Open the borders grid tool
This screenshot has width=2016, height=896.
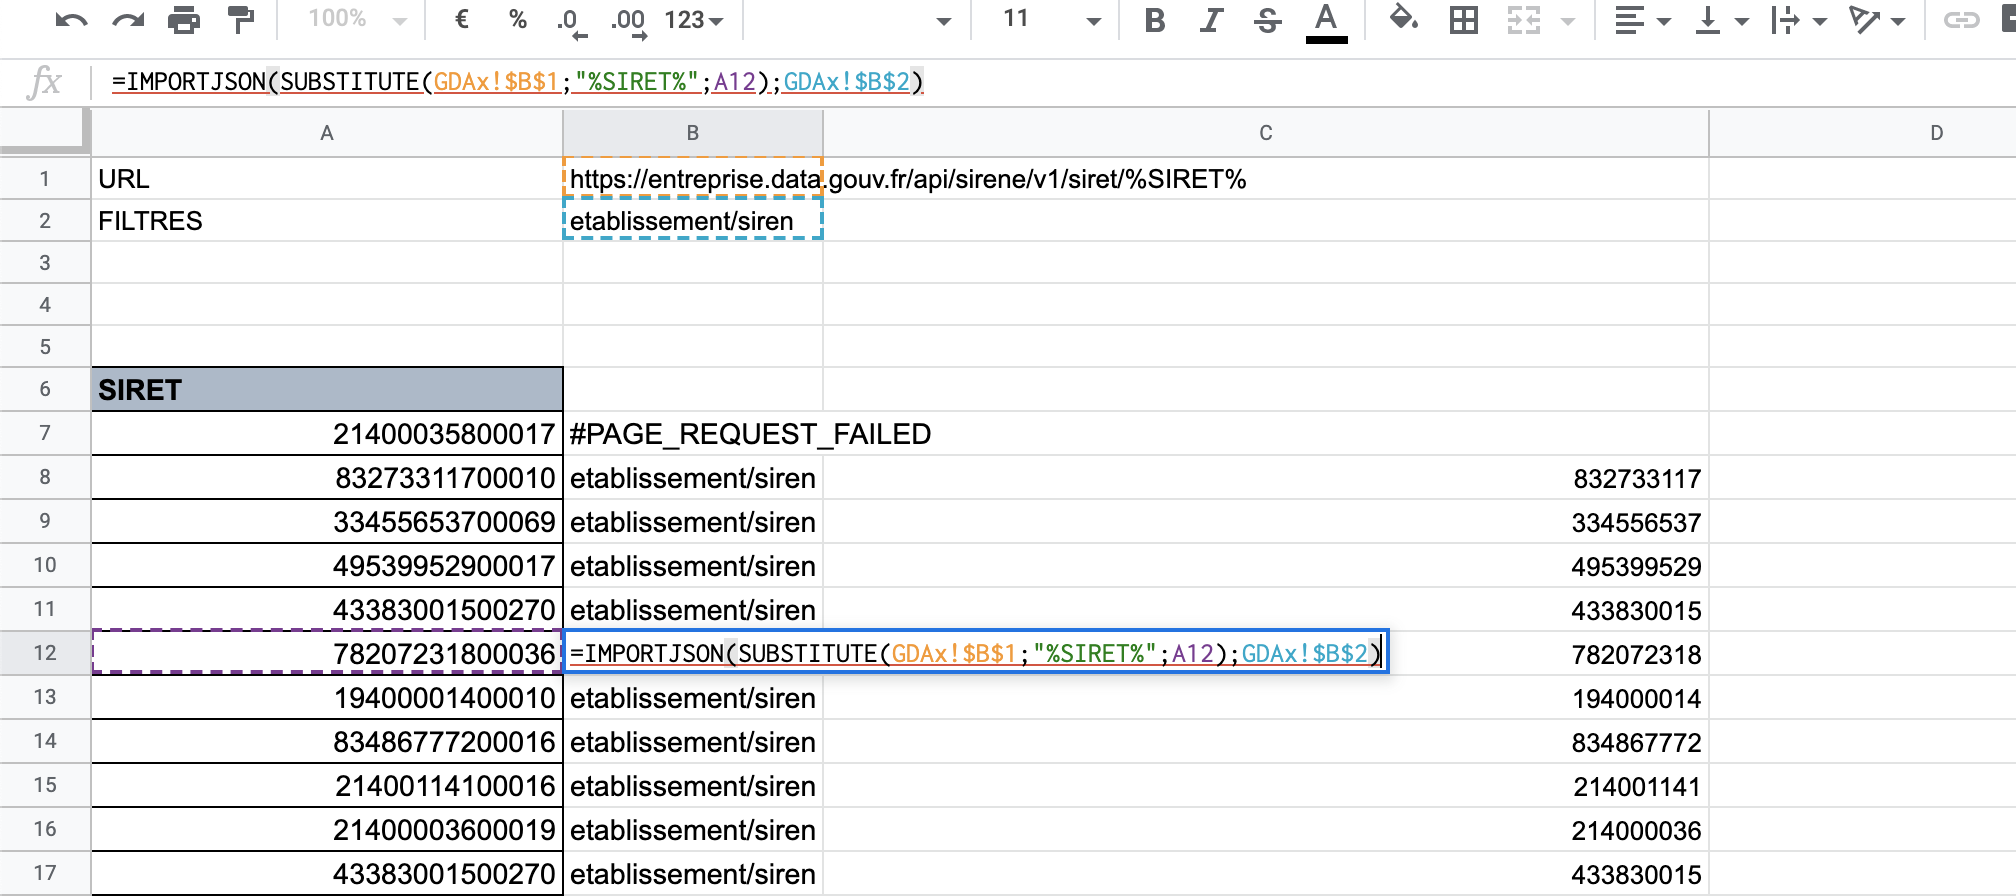pos(1464,20)
